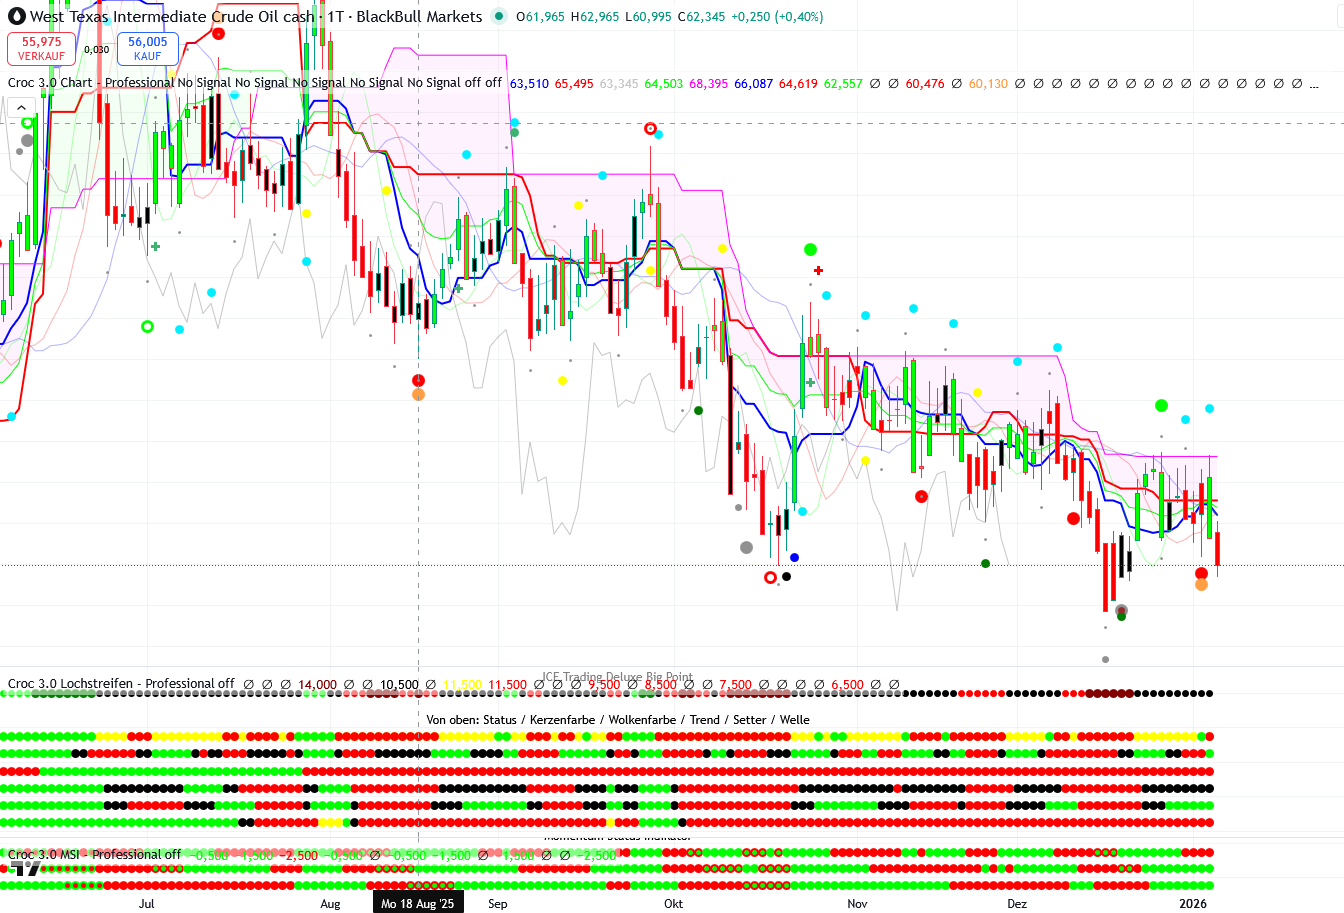
Task: Open the symbol search via West Texas Intermediate title
Action: [x=172, y=16]
